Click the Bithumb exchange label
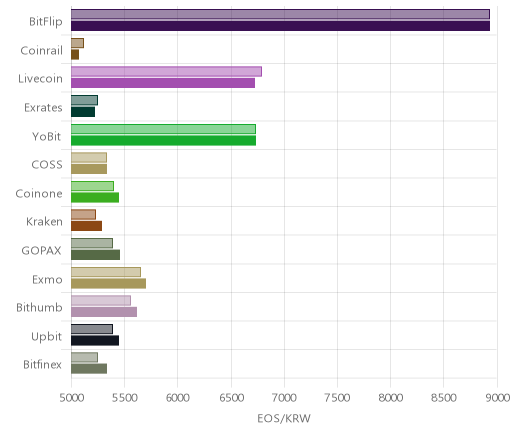 (x=39, y=307)
